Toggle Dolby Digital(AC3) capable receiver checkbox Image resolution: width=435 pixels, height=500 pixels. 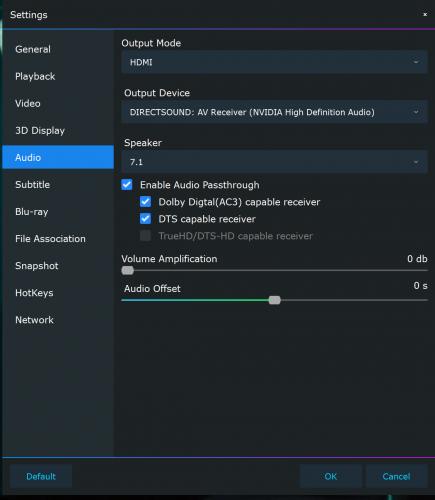(146, 202)
